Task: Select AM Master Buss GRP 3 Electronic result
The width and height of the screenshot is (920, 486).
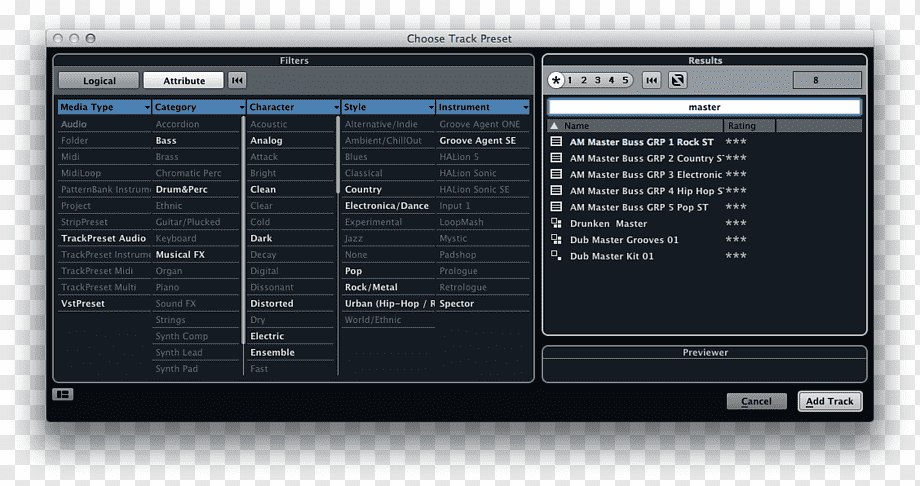Action: 645,174
